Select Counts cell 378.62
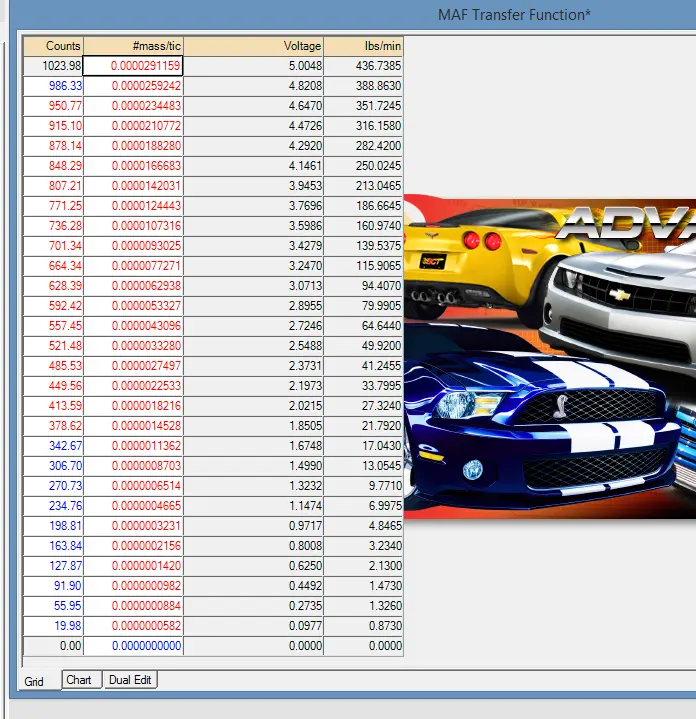The width and height of the screenshot is (696, 719). pyautogui.click(x=53, y=426)
